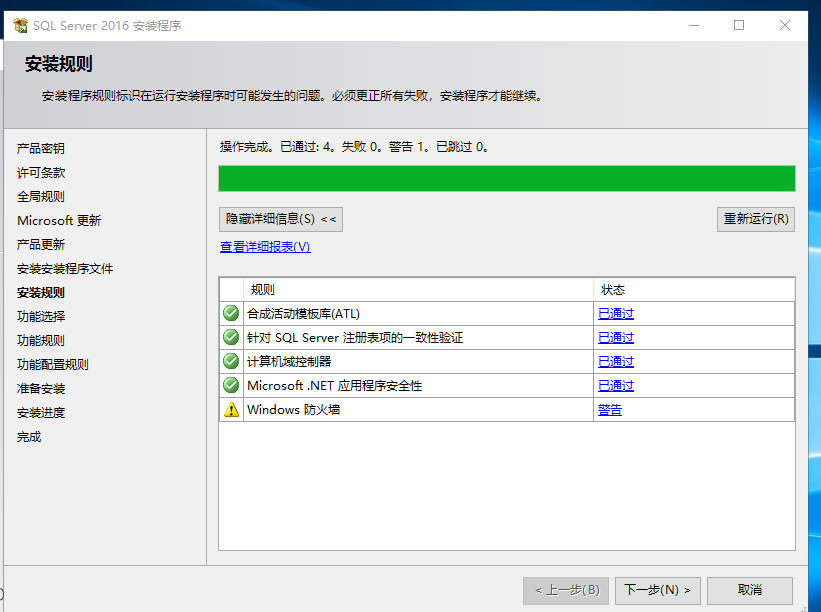Select 安装进度 step in sidebar
This screenshot has width=821, height=612.
pyautogui.click(x=41, y=413)
